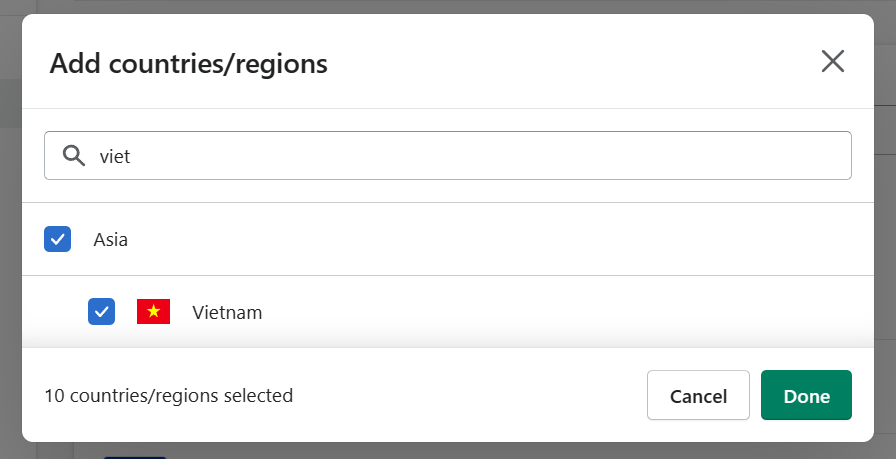
Task: Click the magnifying glass search icon
Action: pos(74,155)
